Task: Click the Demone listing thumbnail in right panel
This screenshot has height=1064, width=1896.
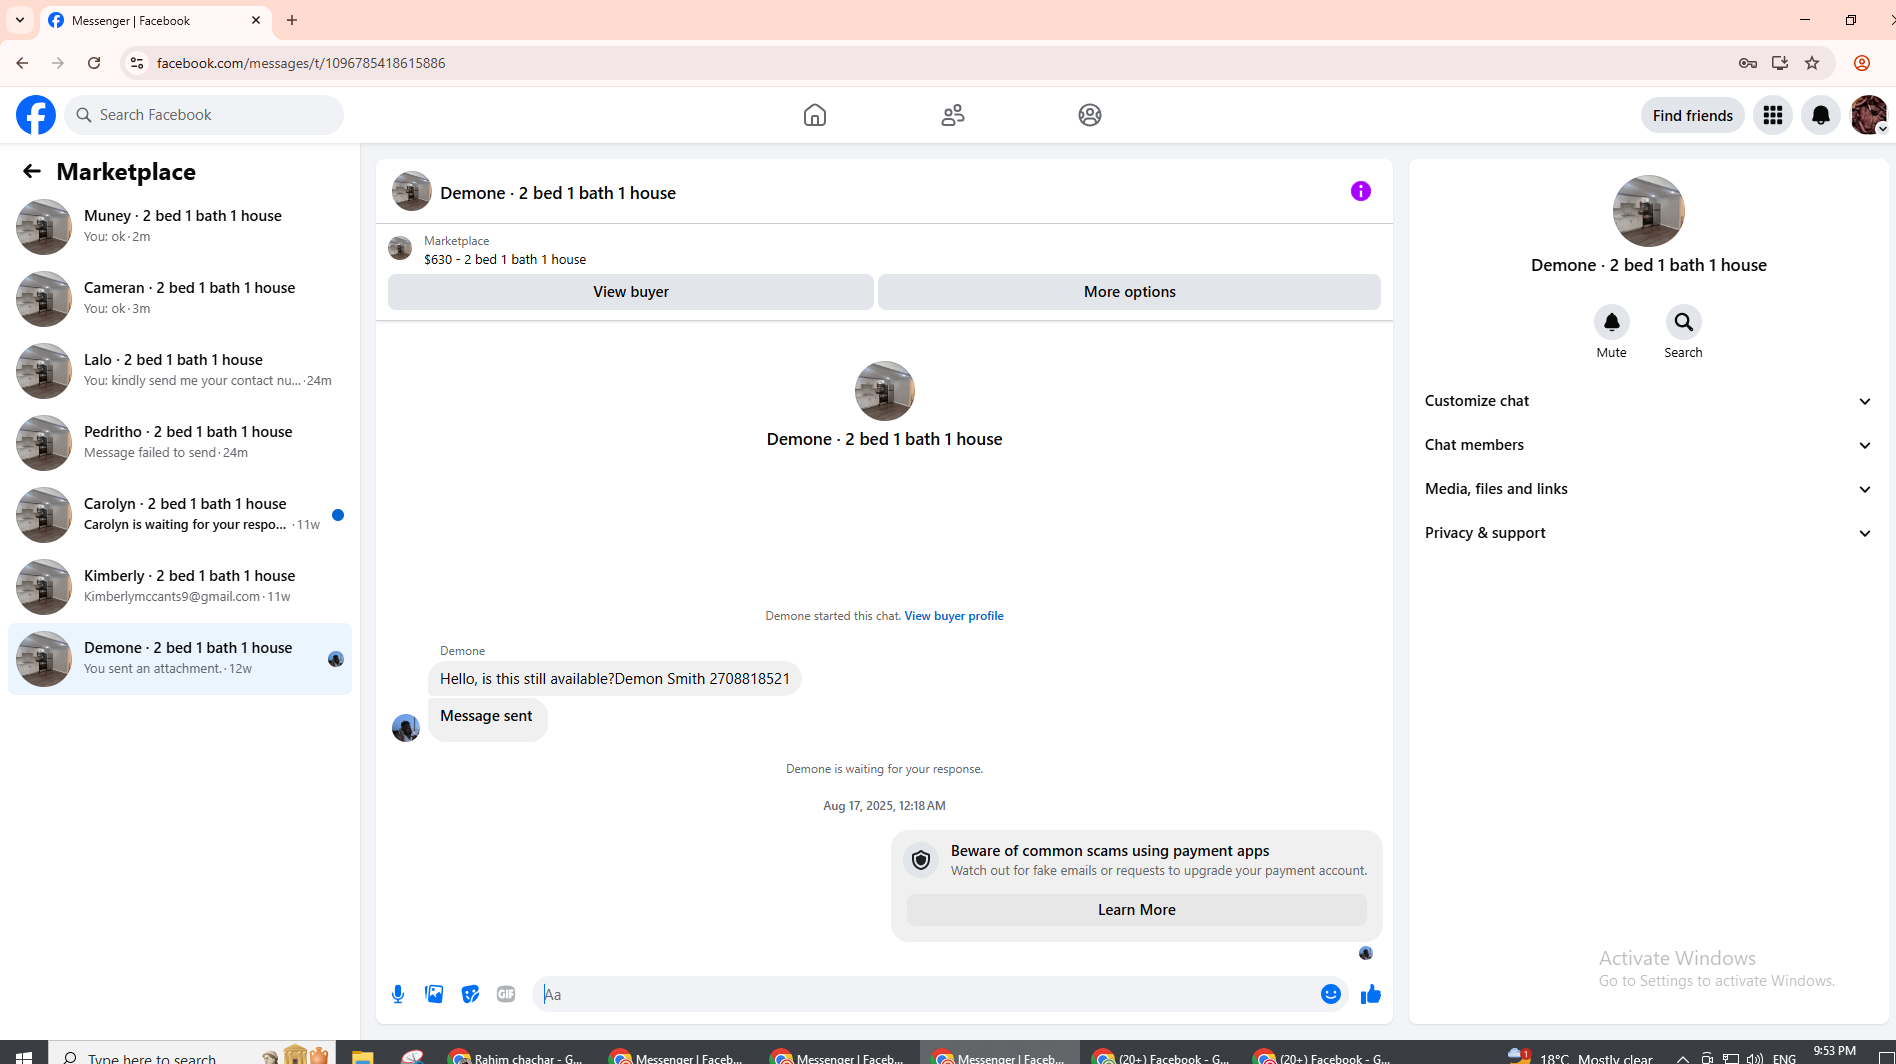Action: [x=1649, y=211]
